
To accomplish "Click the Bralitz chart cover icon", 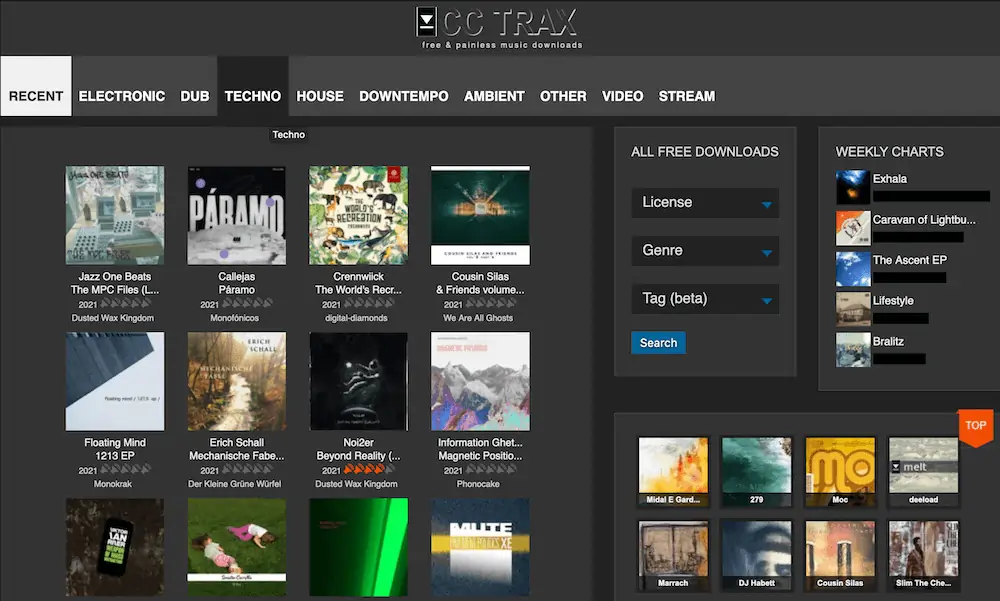I will click(x=853, y=349).
